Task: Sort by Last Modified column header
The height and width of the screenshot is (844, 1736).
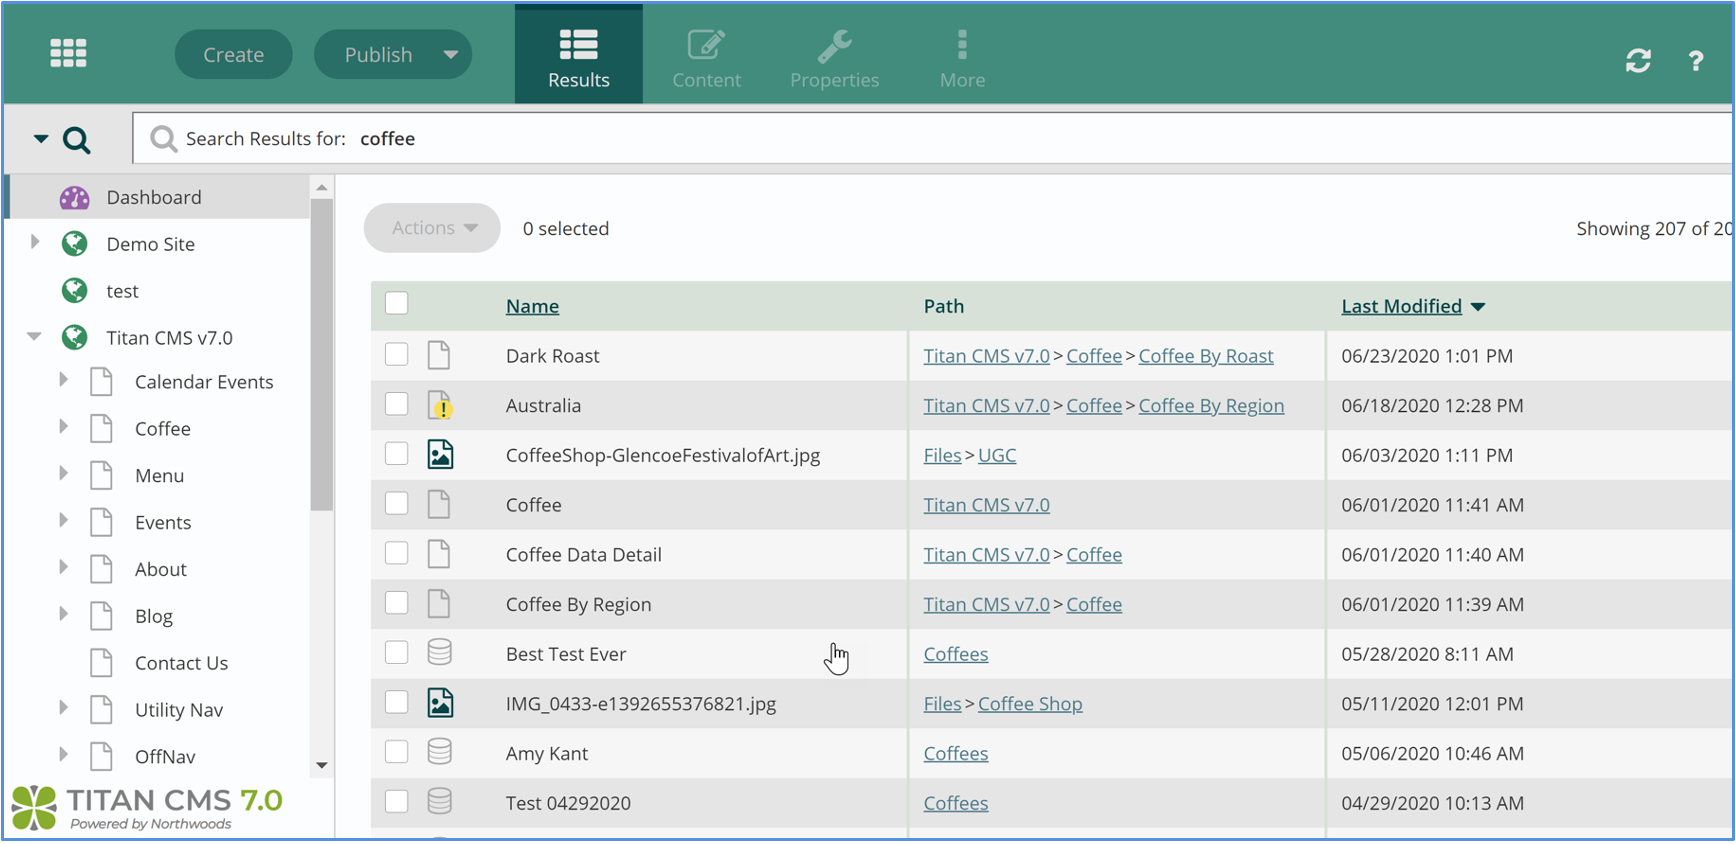Action: [1402, 306]
